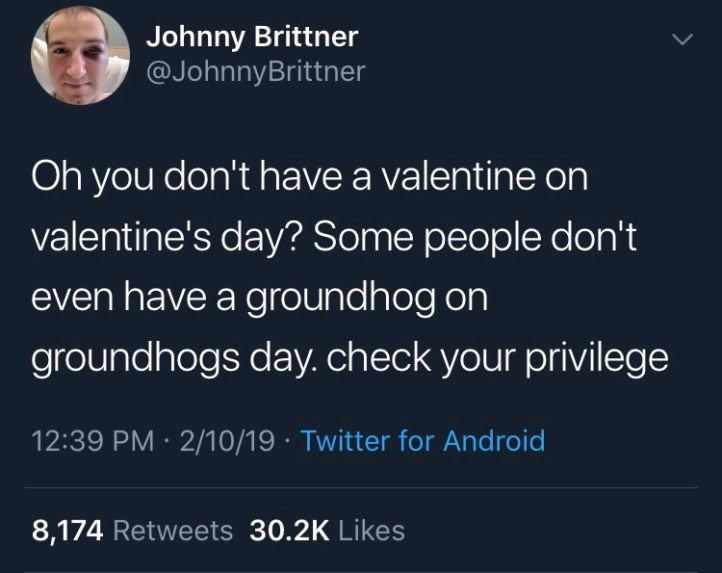Viewport: 722px width, 573px height.
Task: Click the Johnny Brittner display name
Action: click(x=251, y=38)
